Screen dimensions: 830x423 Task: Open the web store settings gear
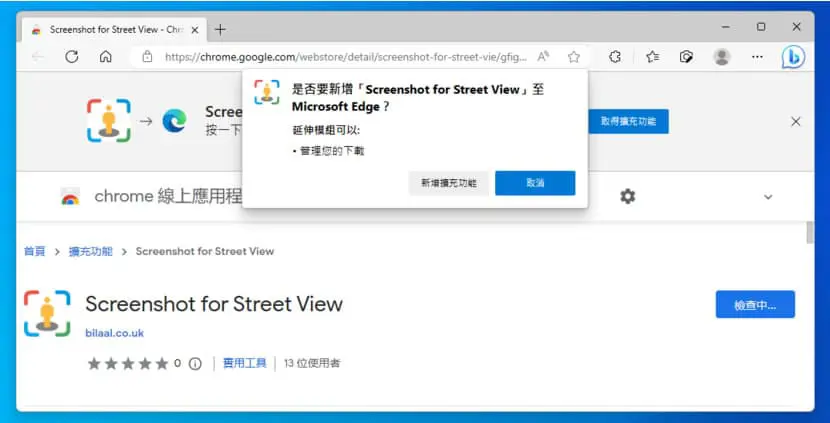click(627, 196)
